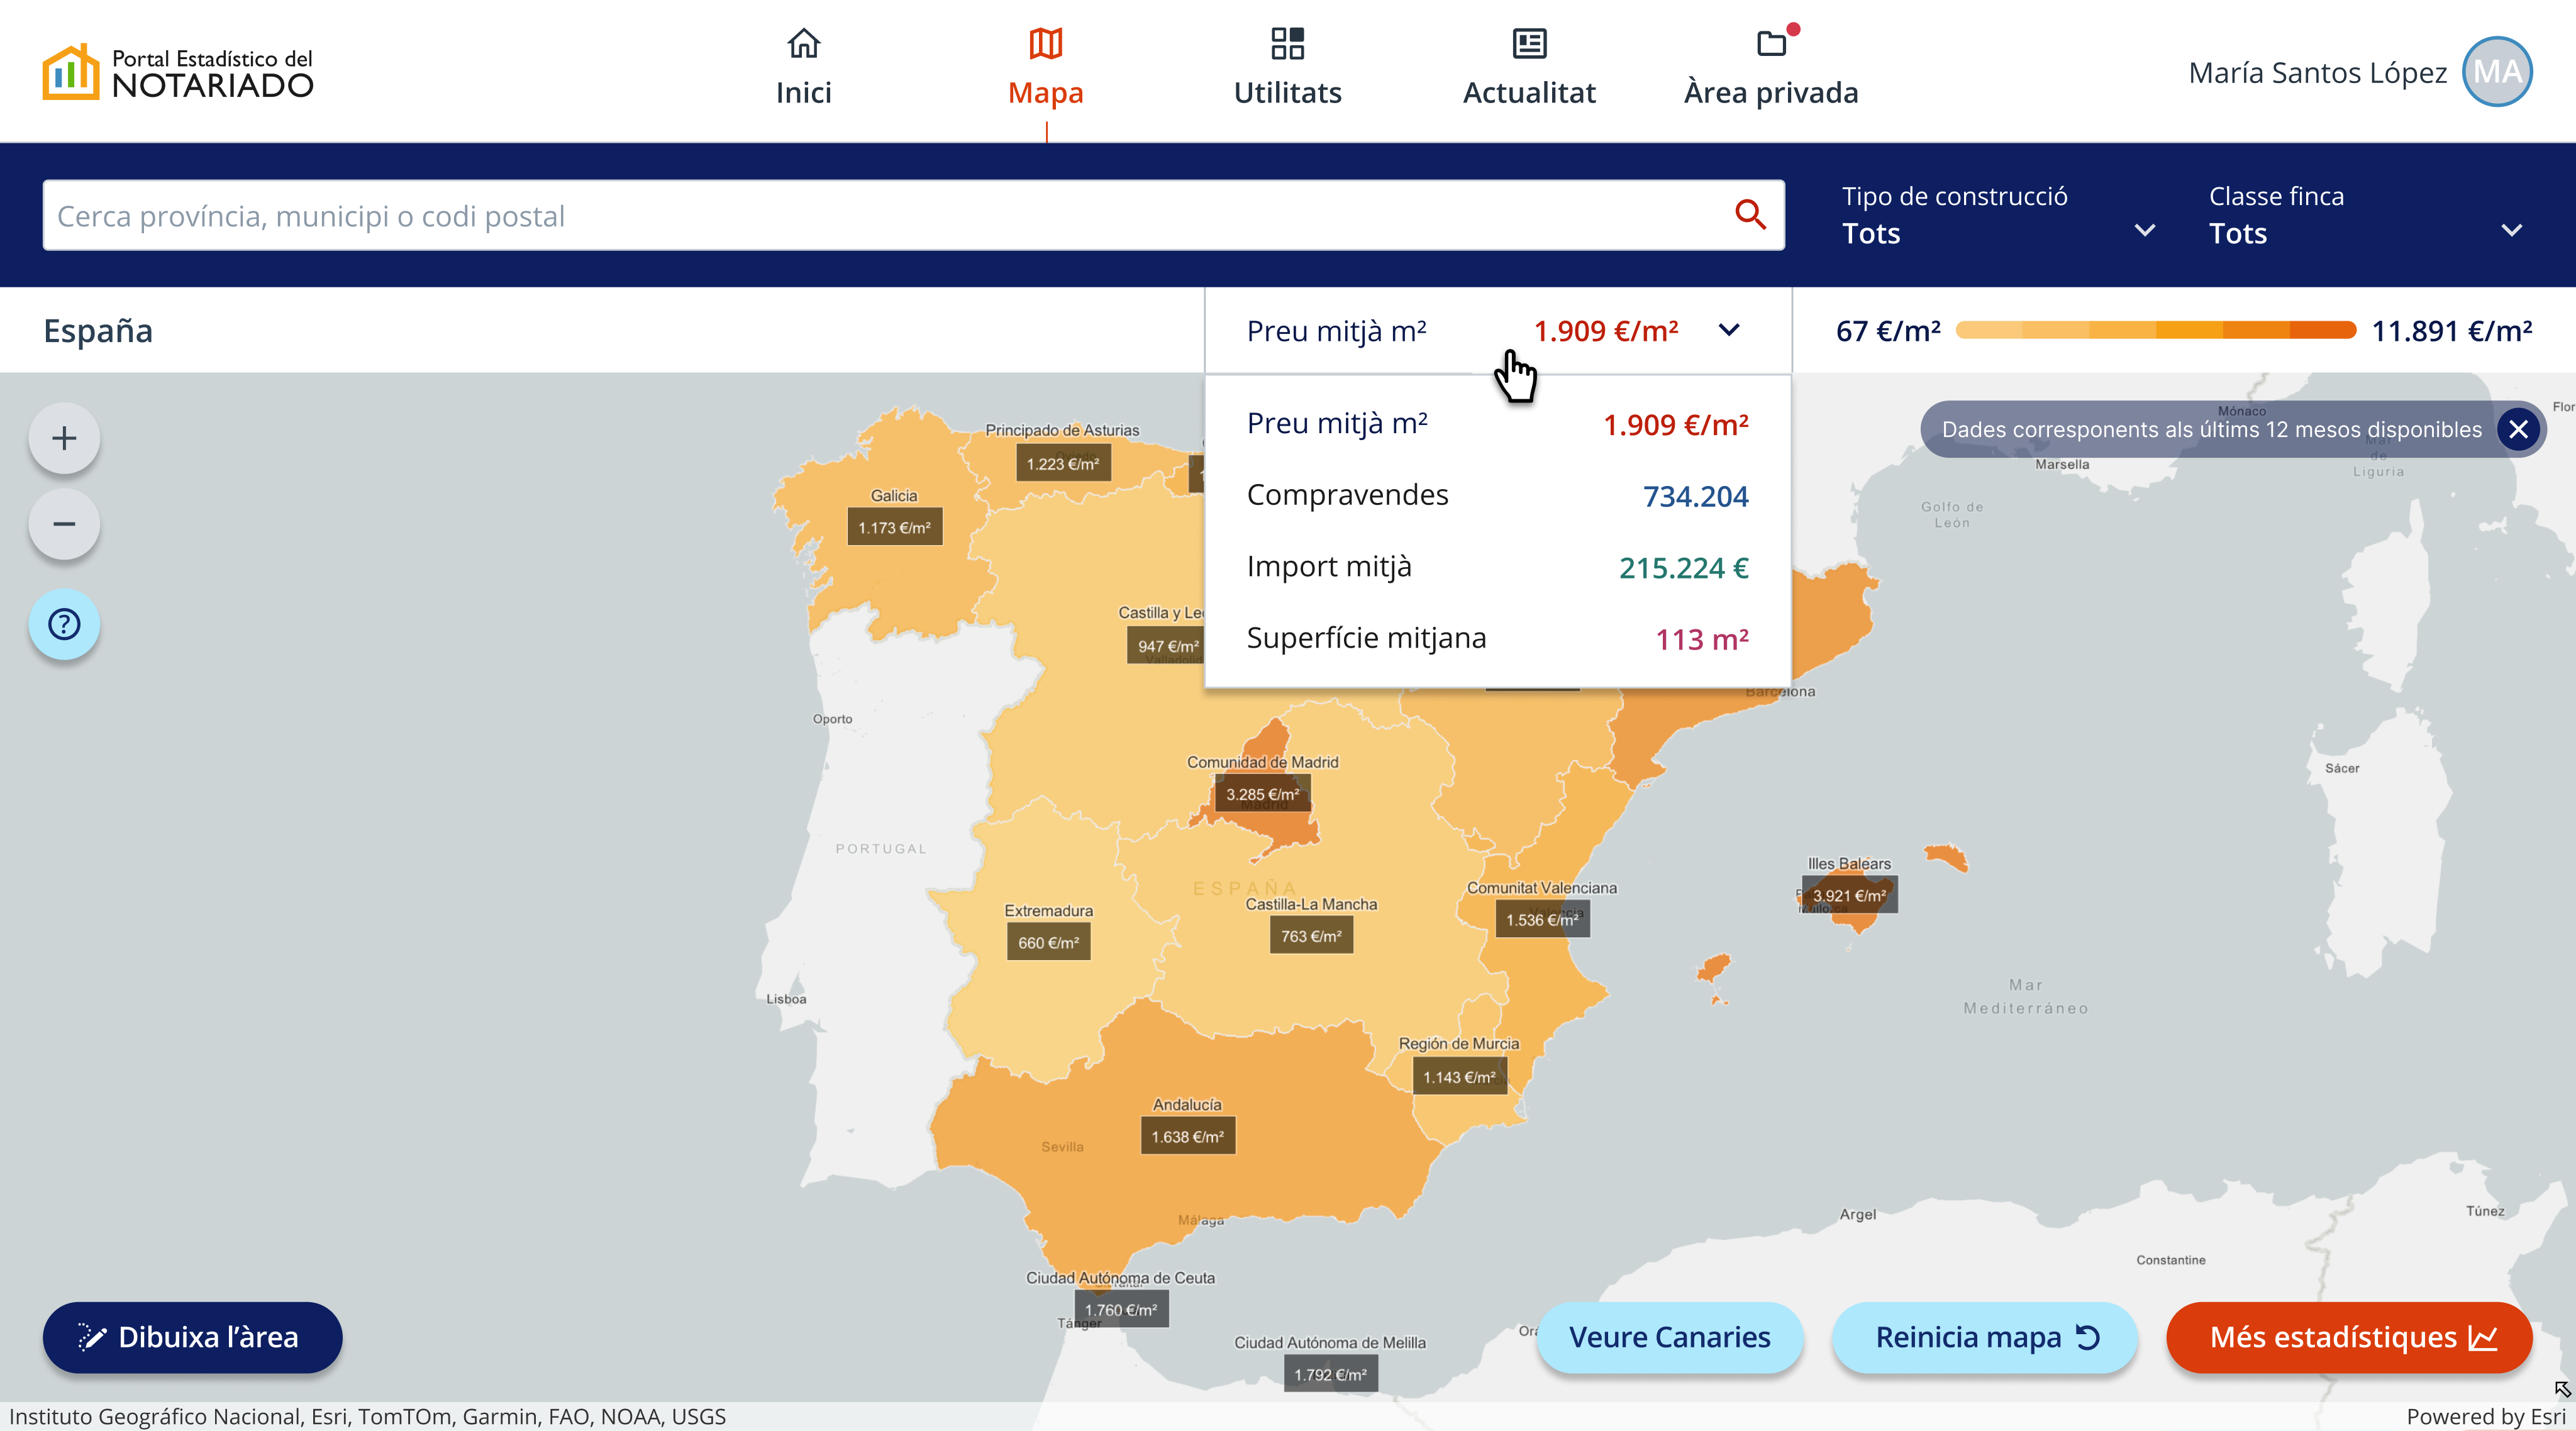The image size is (2576, 1431).
Task: Click the Inici home icon
Action: tap(803, 44)
